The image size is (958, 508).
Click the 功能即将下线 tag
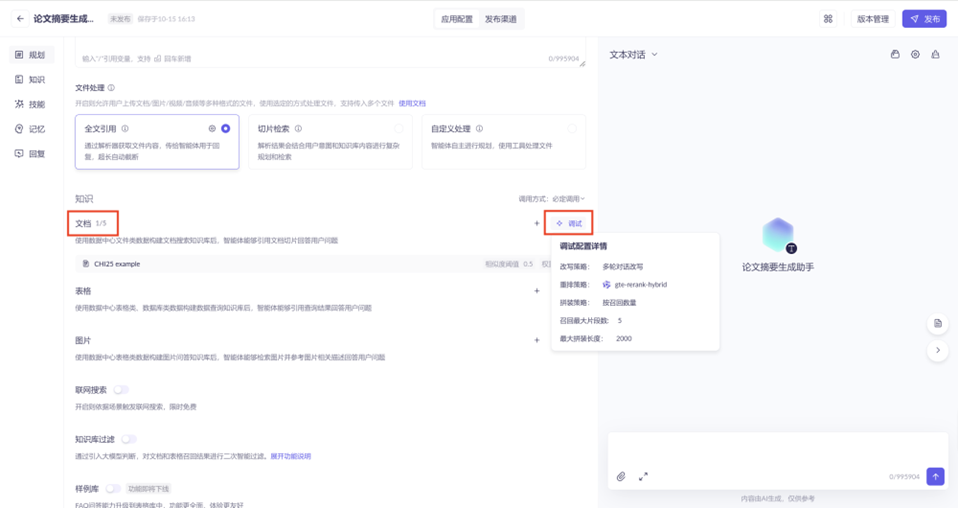click(148, 489)
